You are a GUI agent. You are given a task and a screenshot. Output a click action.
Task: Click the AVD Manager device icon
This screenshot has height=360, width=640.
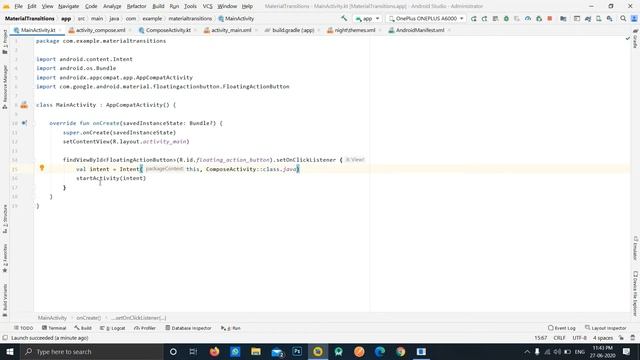tap(598, 18)
